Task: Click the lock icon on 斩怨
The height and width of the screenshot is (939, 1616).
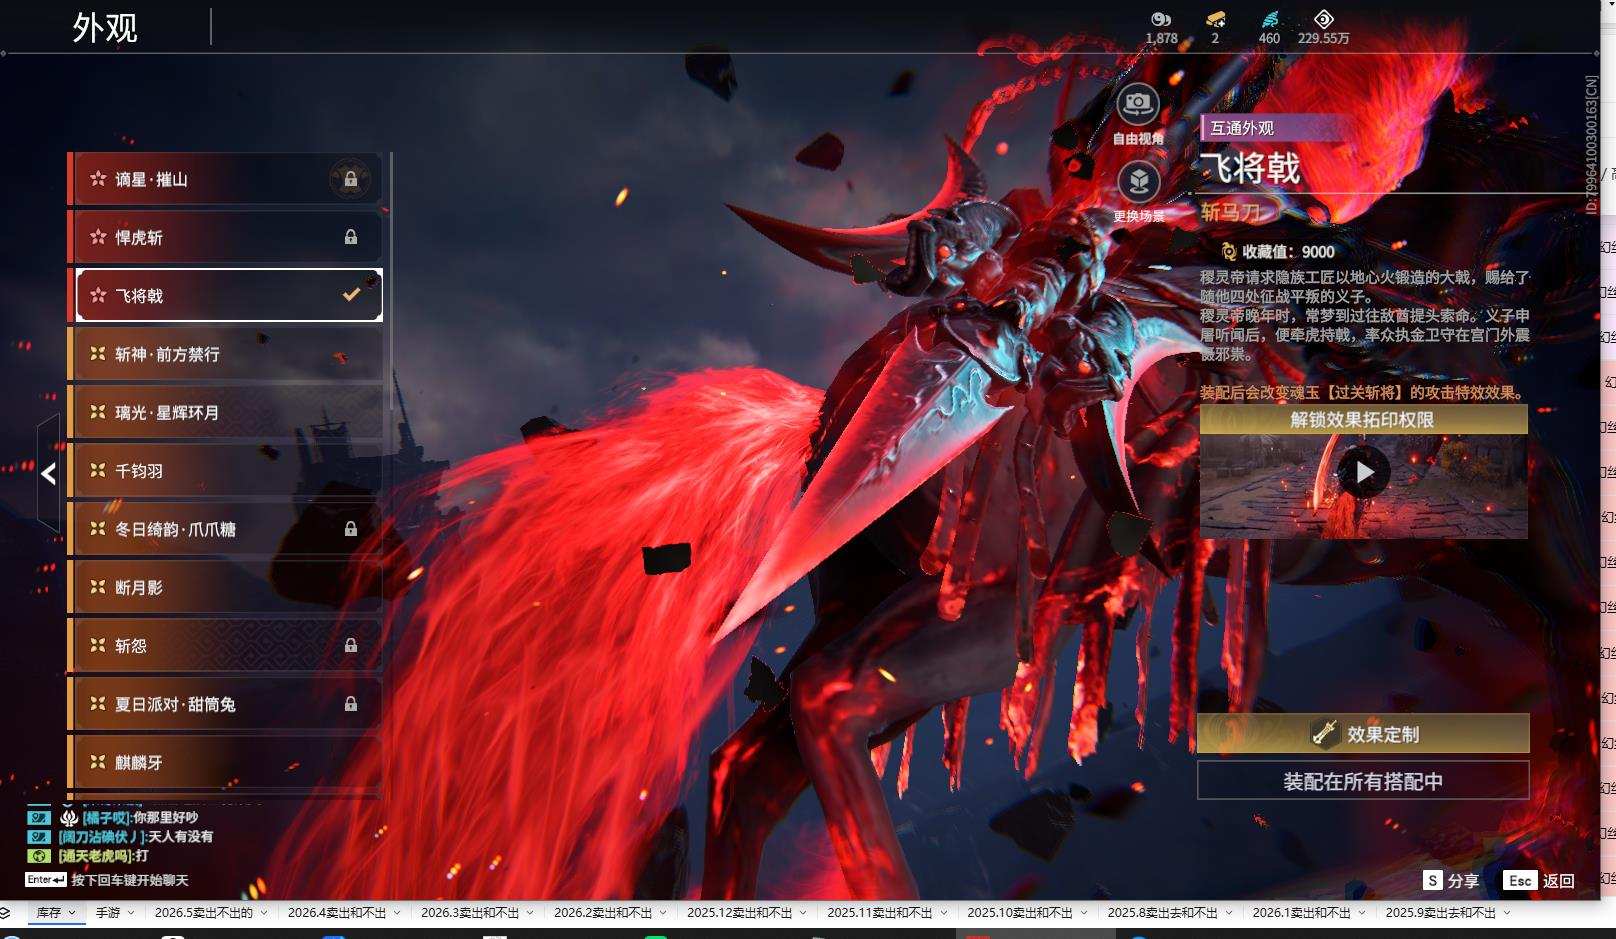Action: click(351, 646)
